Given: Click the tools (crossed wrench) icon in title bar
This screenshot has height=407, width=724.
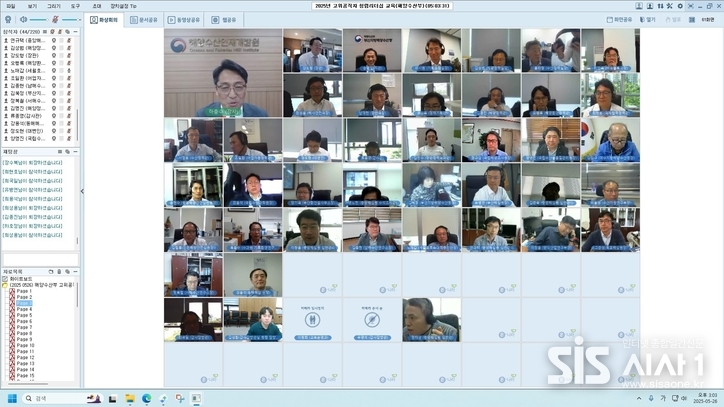Looking at the screenshot, I should coord(670,6).
